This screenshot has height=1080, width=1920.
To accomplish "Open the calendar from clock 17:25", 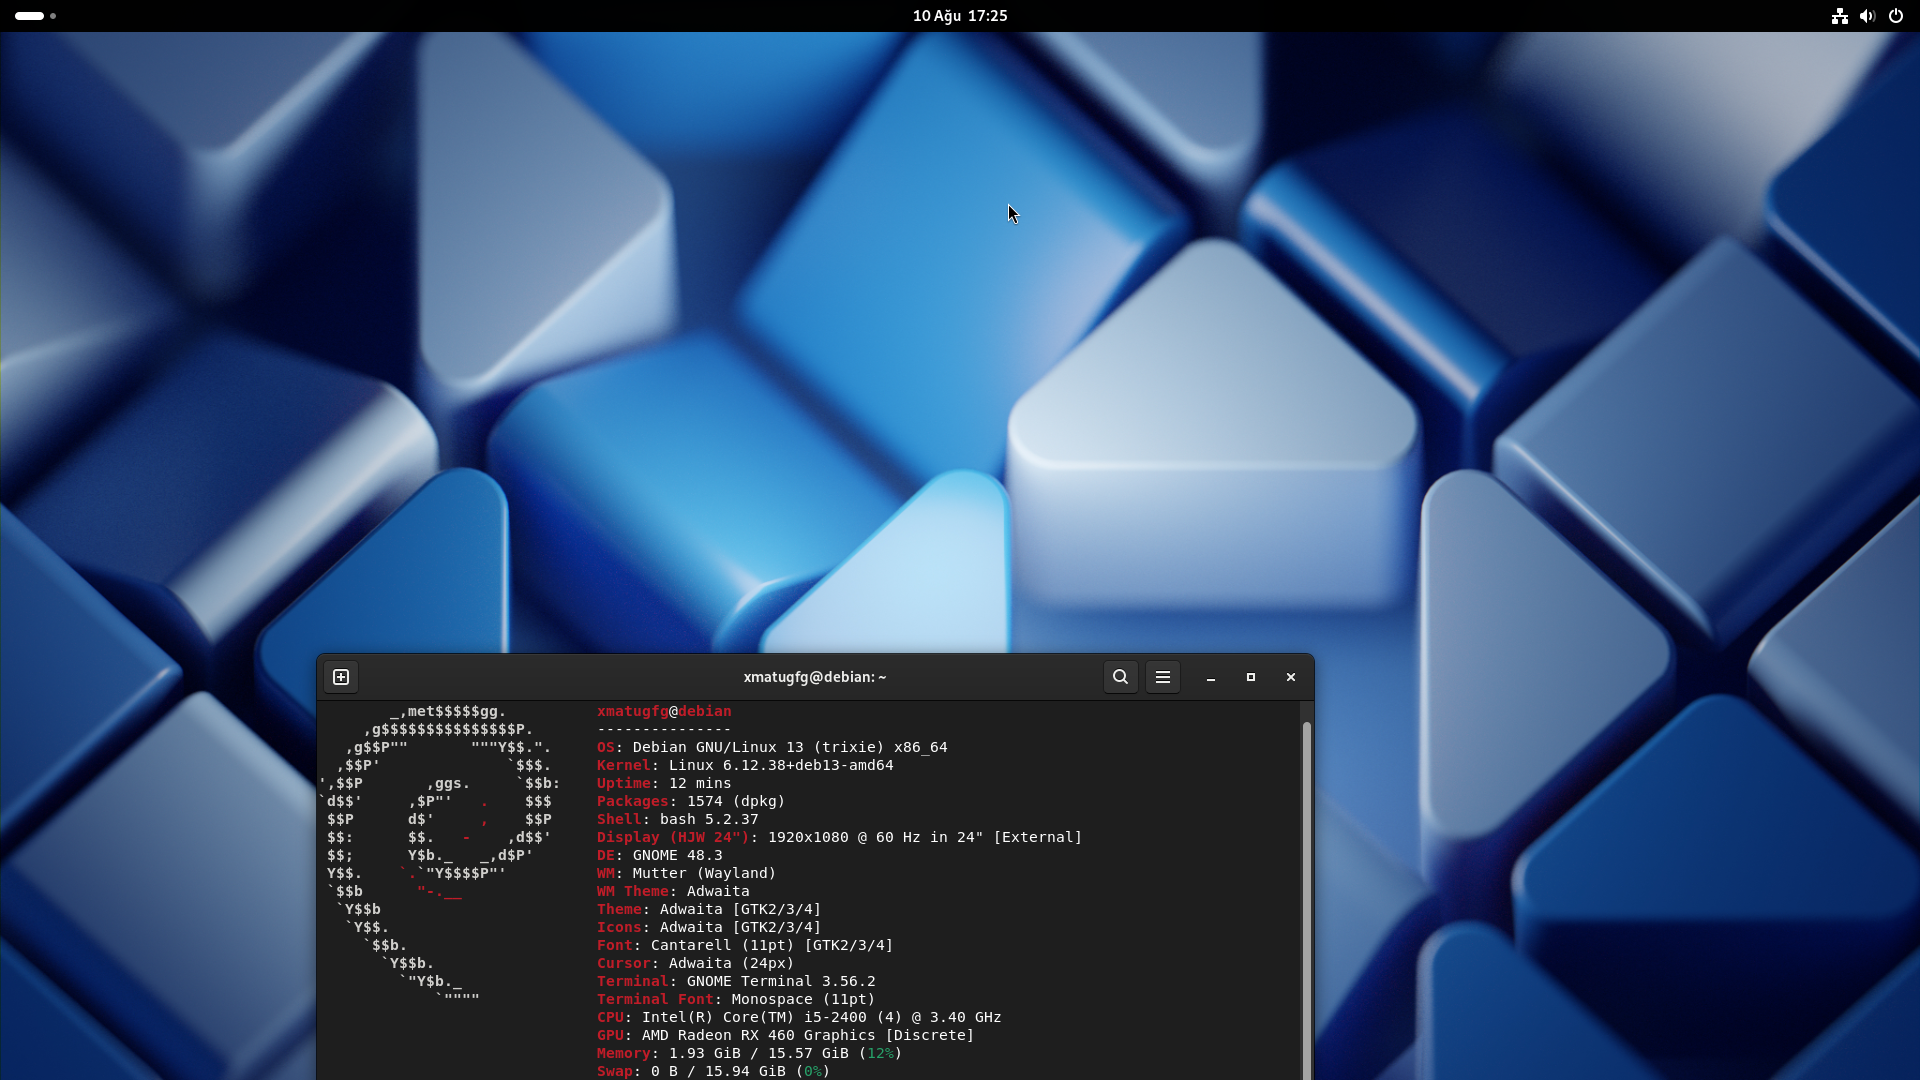I will (x=959, y=16).
